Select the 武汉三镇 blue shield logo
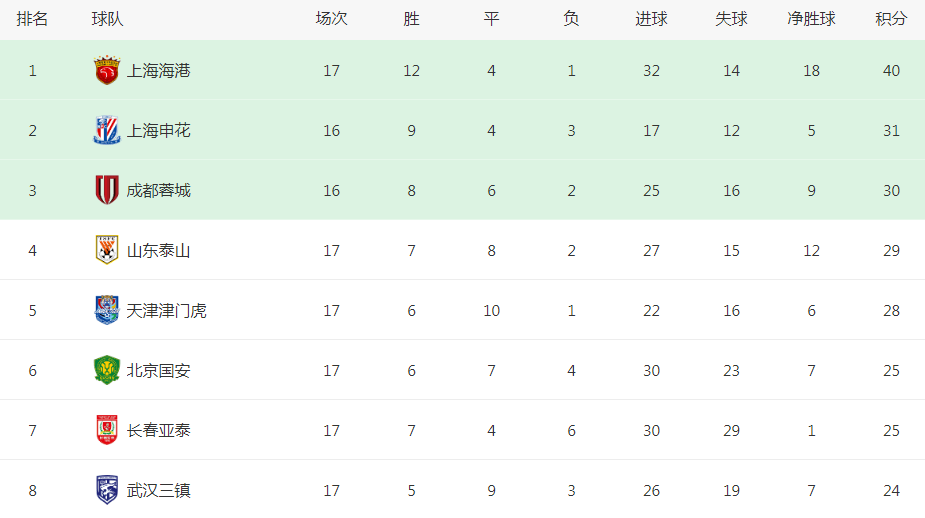The image size is (925, 518). click(x=107, y=490)
